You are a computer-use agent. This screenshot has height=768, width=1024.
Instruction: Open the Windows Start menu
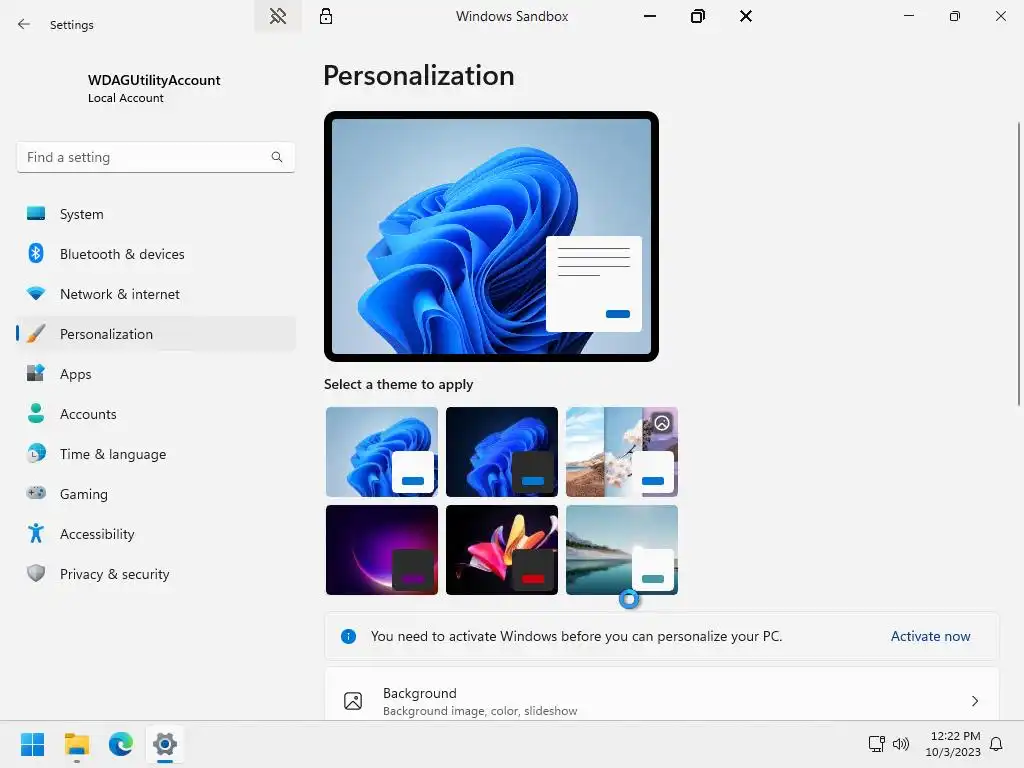pos(33,744)
